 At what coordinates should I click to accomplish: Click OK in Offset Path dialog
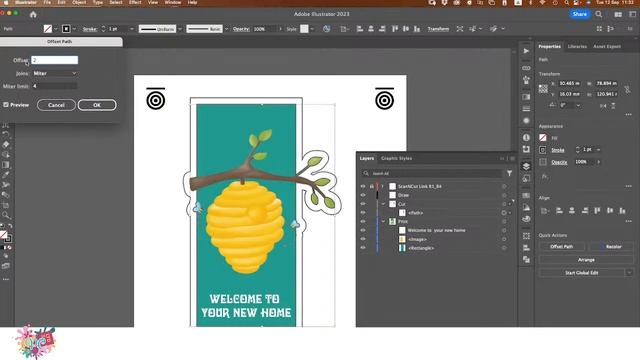(97, 105)
